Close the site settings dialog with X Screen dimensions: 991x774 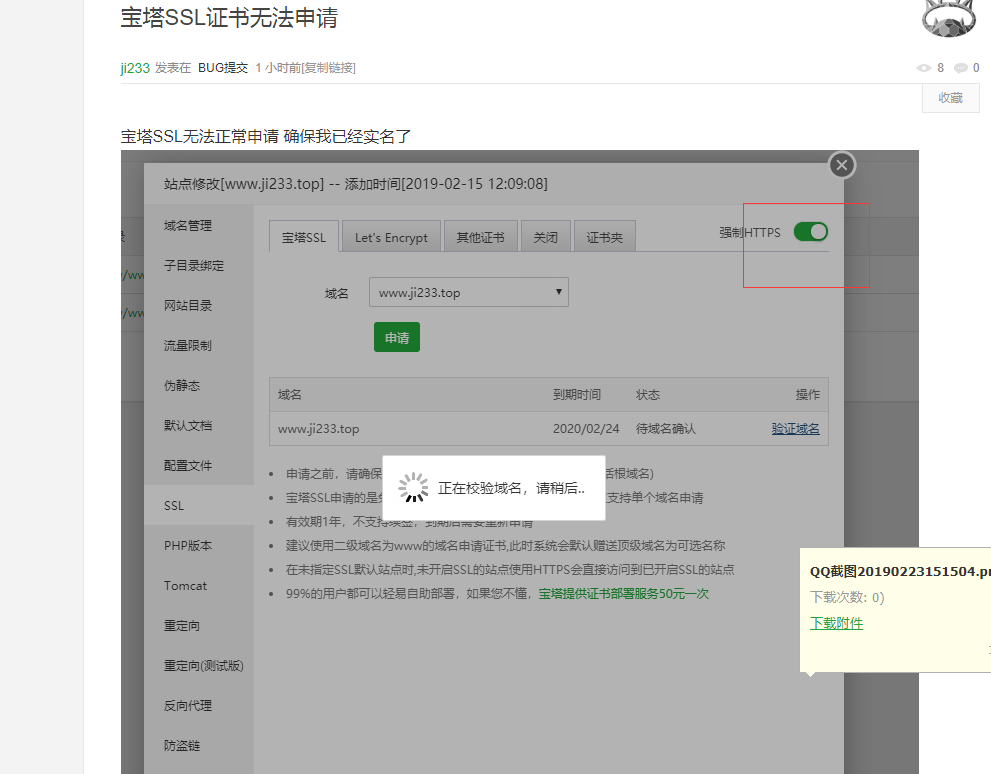coord(842,166)
